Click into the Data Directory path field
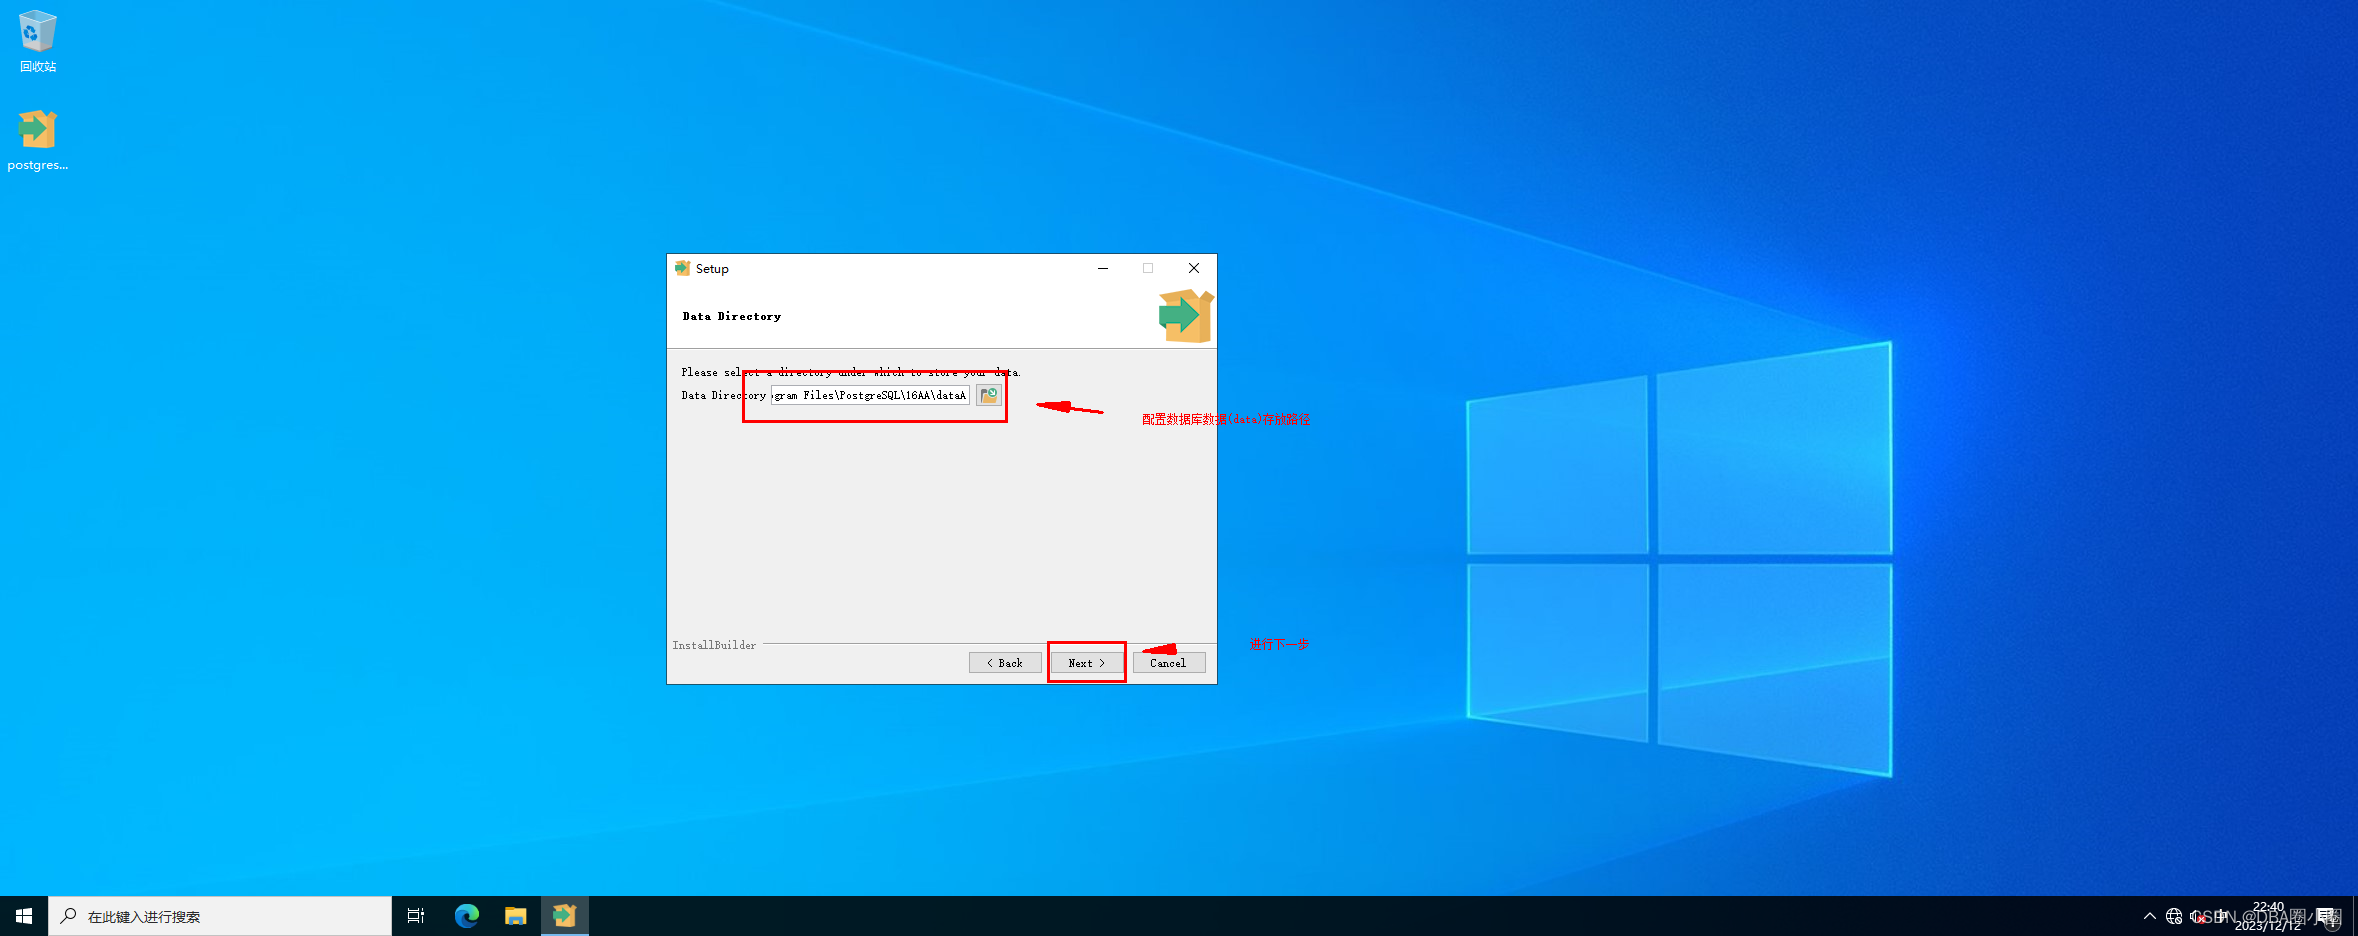Screen dimensions: 2358x936 pos(870,395)
